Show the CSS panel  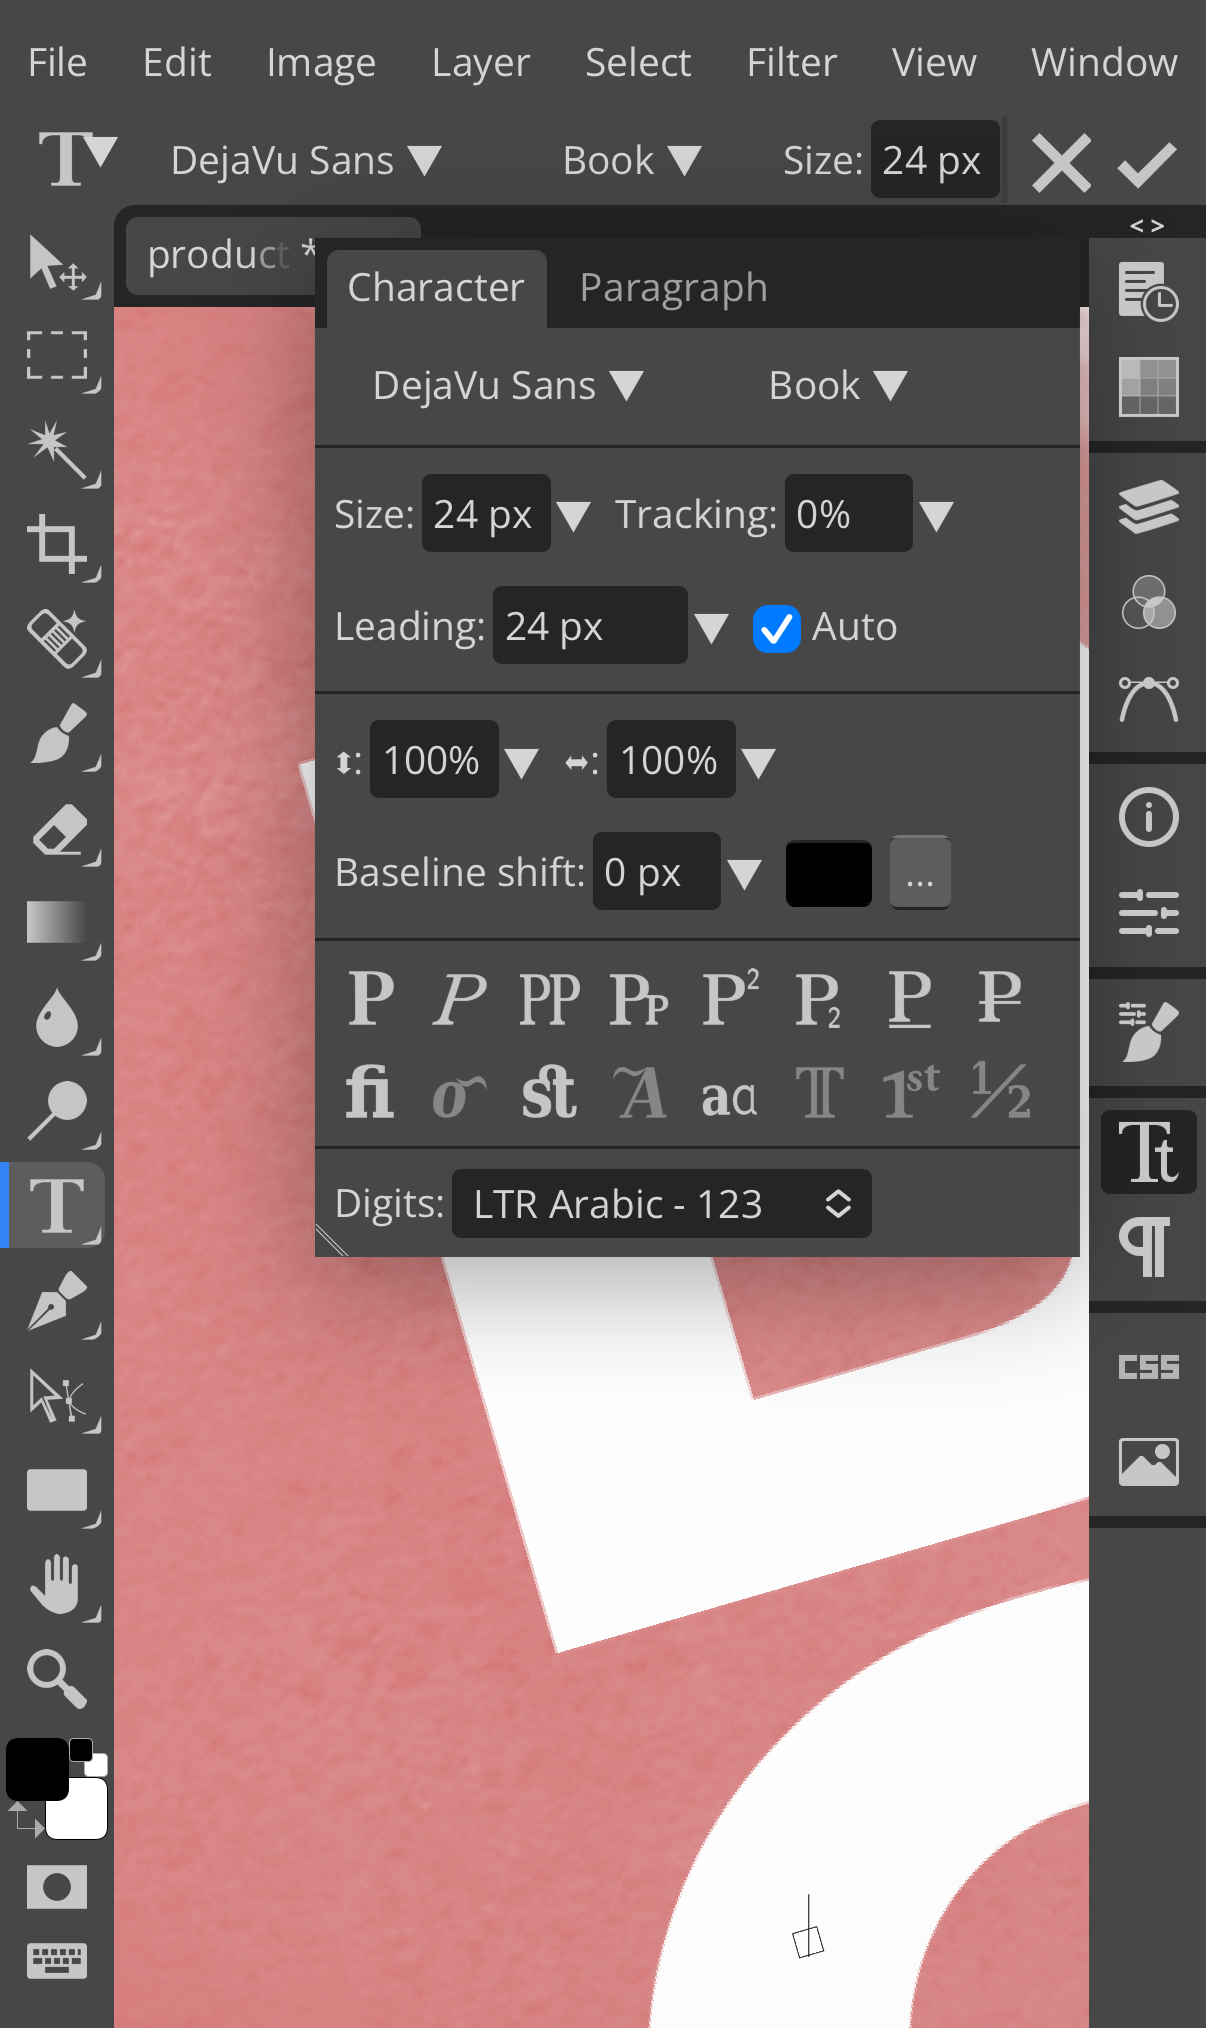click(x=1148, y=1367)
